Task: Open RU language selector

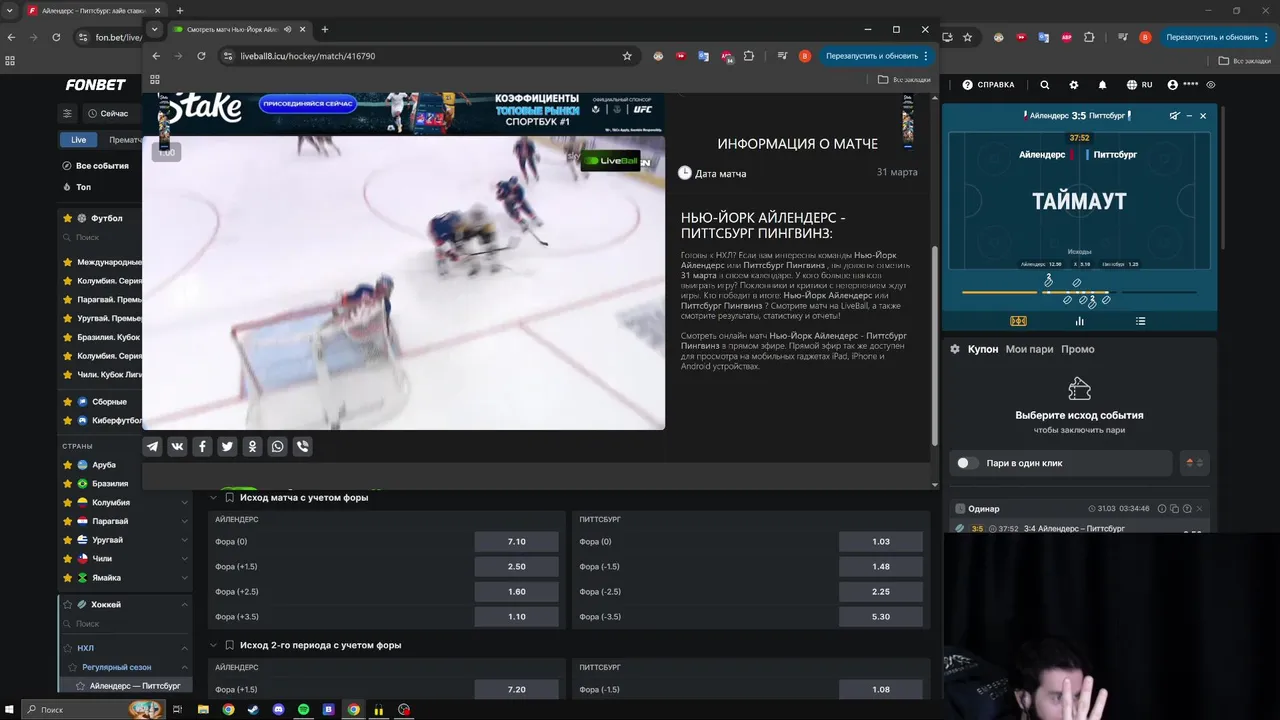Action: [x=1140, y=85]
